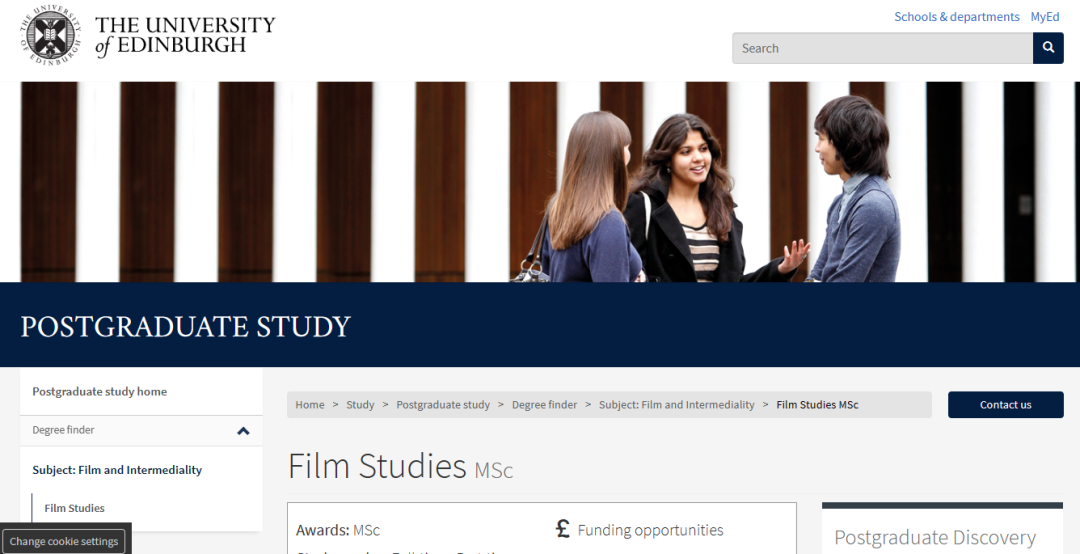
Task: Click the students hero banner image
Action: (540, 182)
